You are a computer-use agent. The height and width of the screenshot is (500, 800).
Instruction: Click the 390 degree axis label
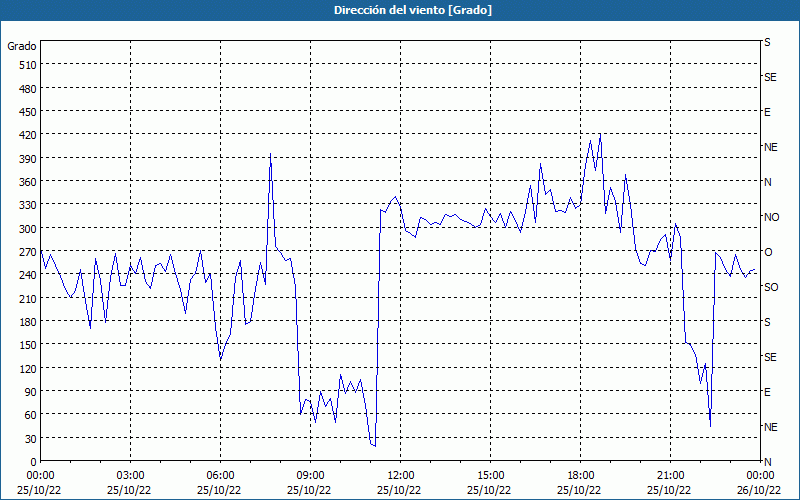(29, 159)
